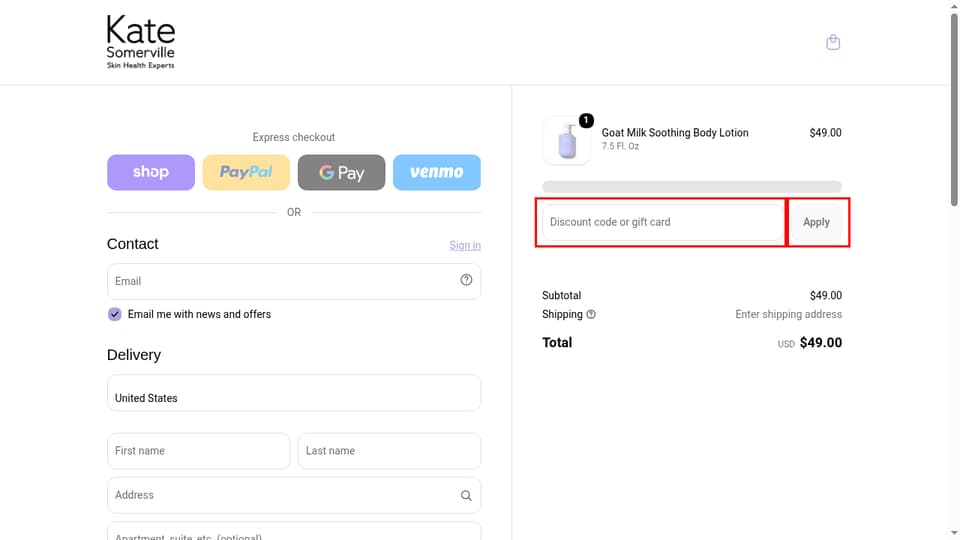Click the Goat Milk Soothing Body Lotion title
Screen dimensions: 960x540
tap(675, 133)
